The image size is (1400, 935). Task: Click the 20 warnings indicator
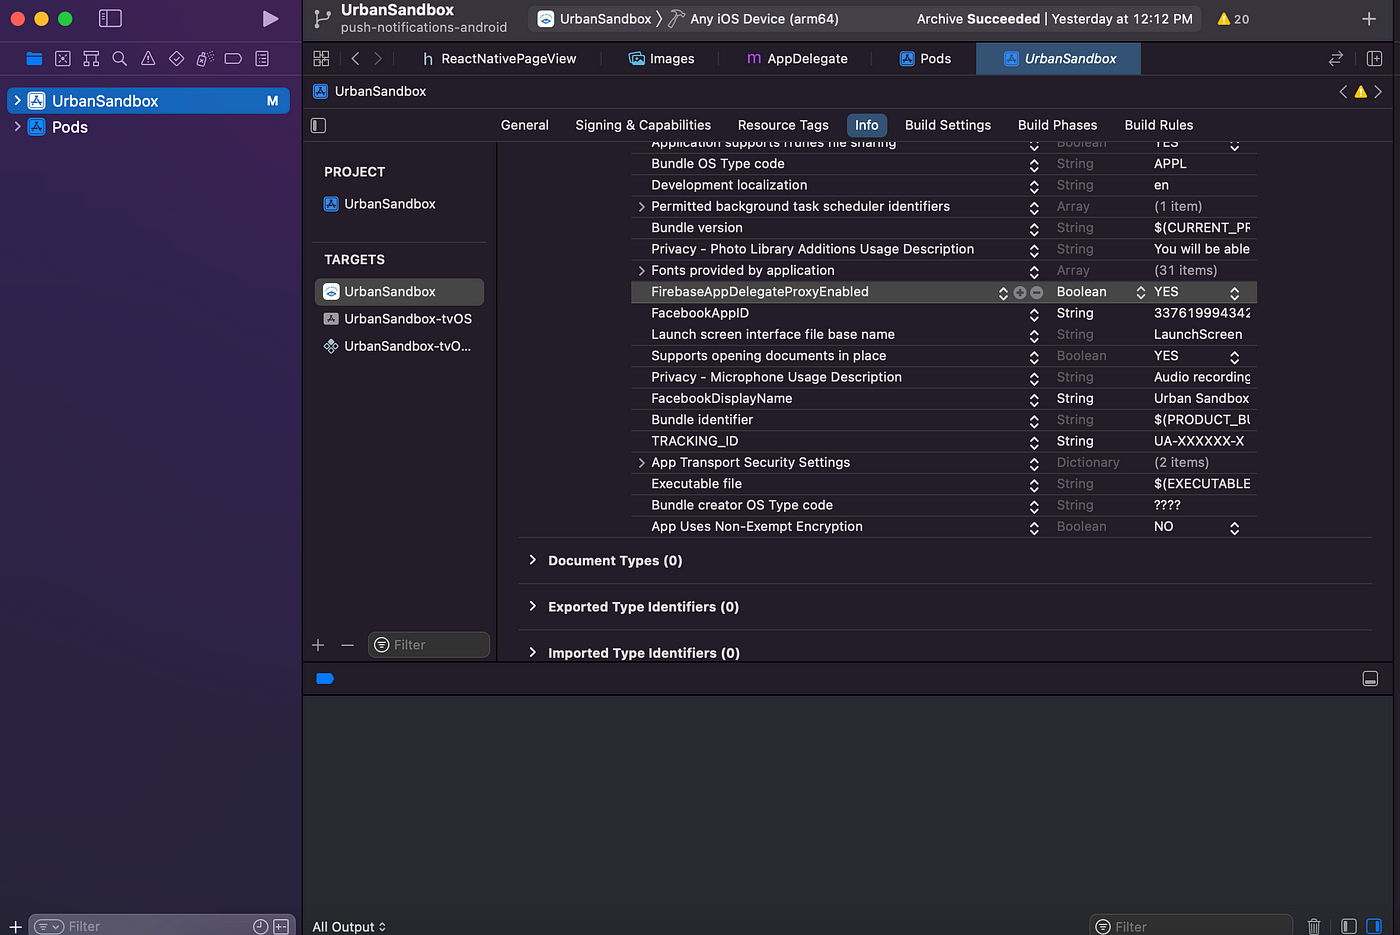1233,19
